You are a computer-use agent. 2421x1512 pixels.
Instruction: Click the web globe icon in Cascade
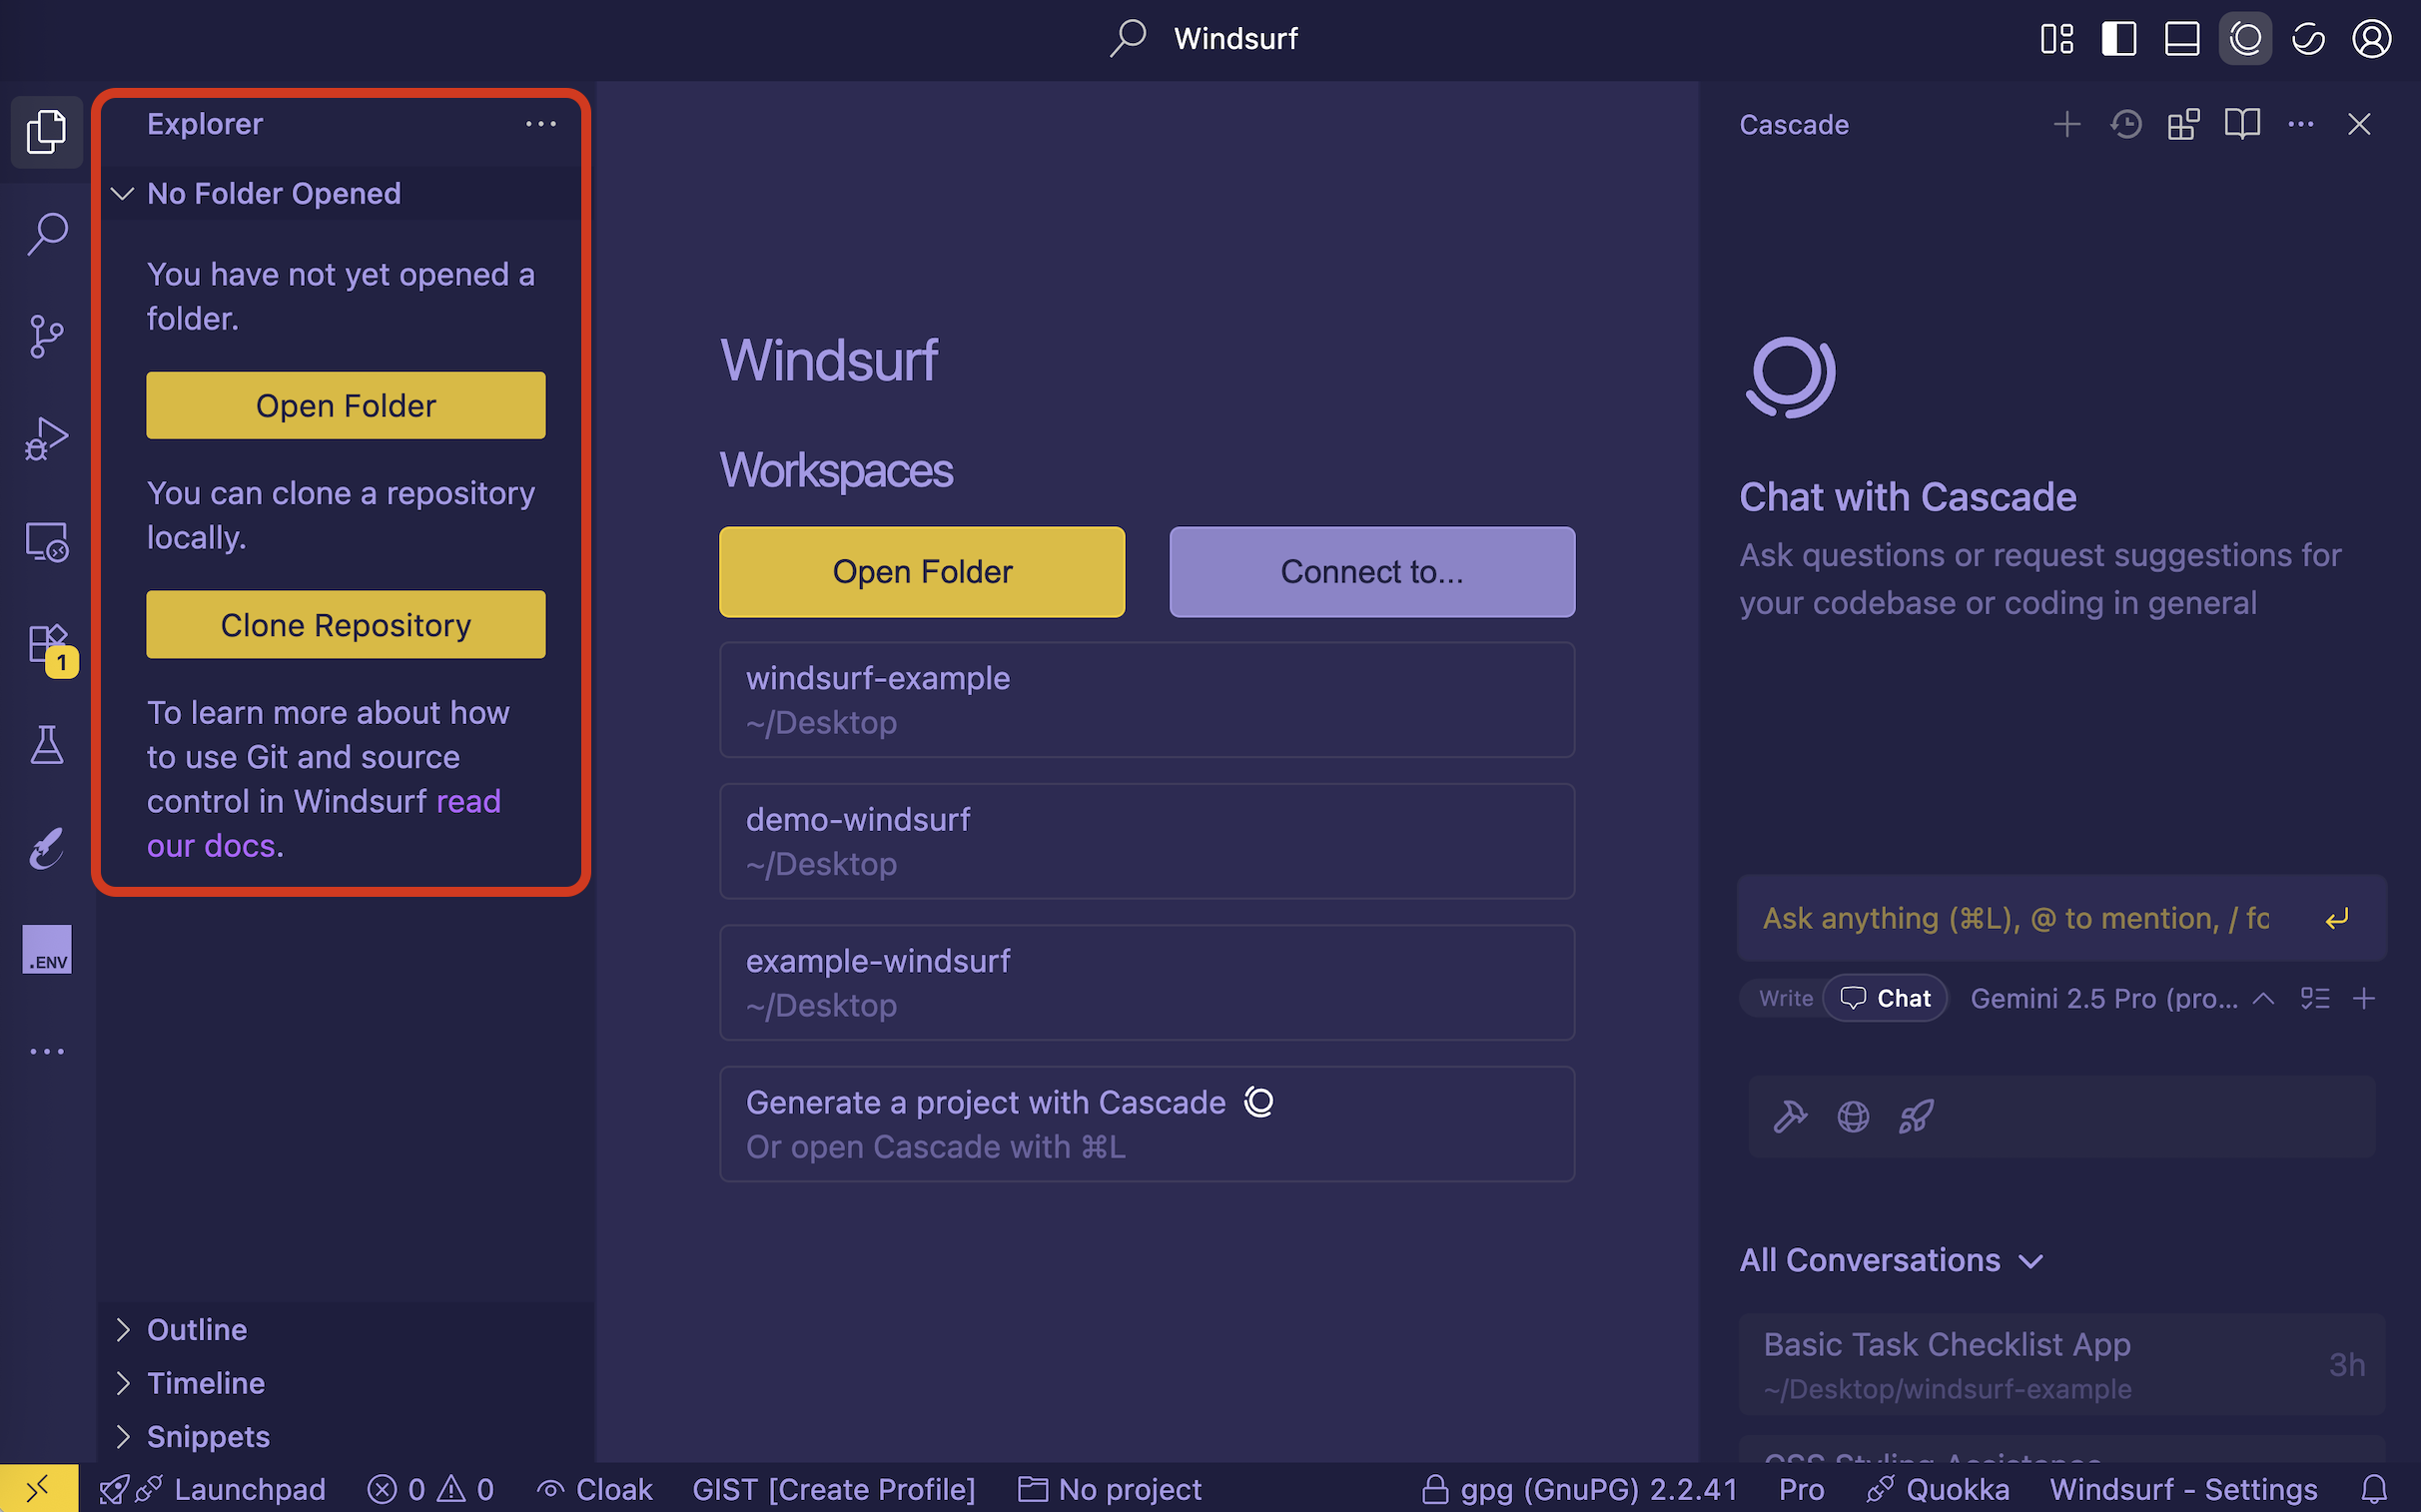coord(1853,1116)
